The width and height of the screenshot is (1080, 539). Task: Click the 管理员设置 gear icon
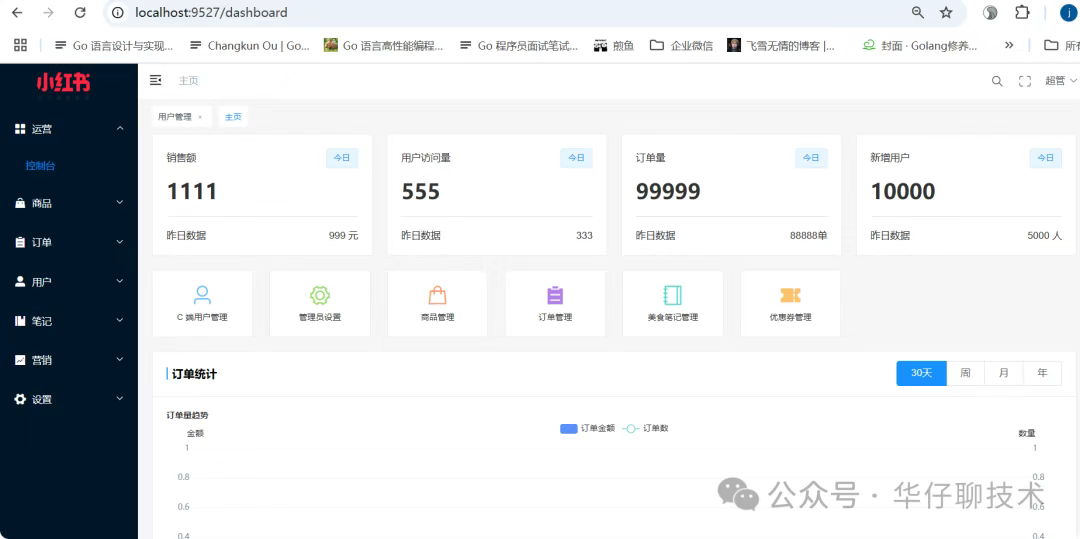[320, 295]
